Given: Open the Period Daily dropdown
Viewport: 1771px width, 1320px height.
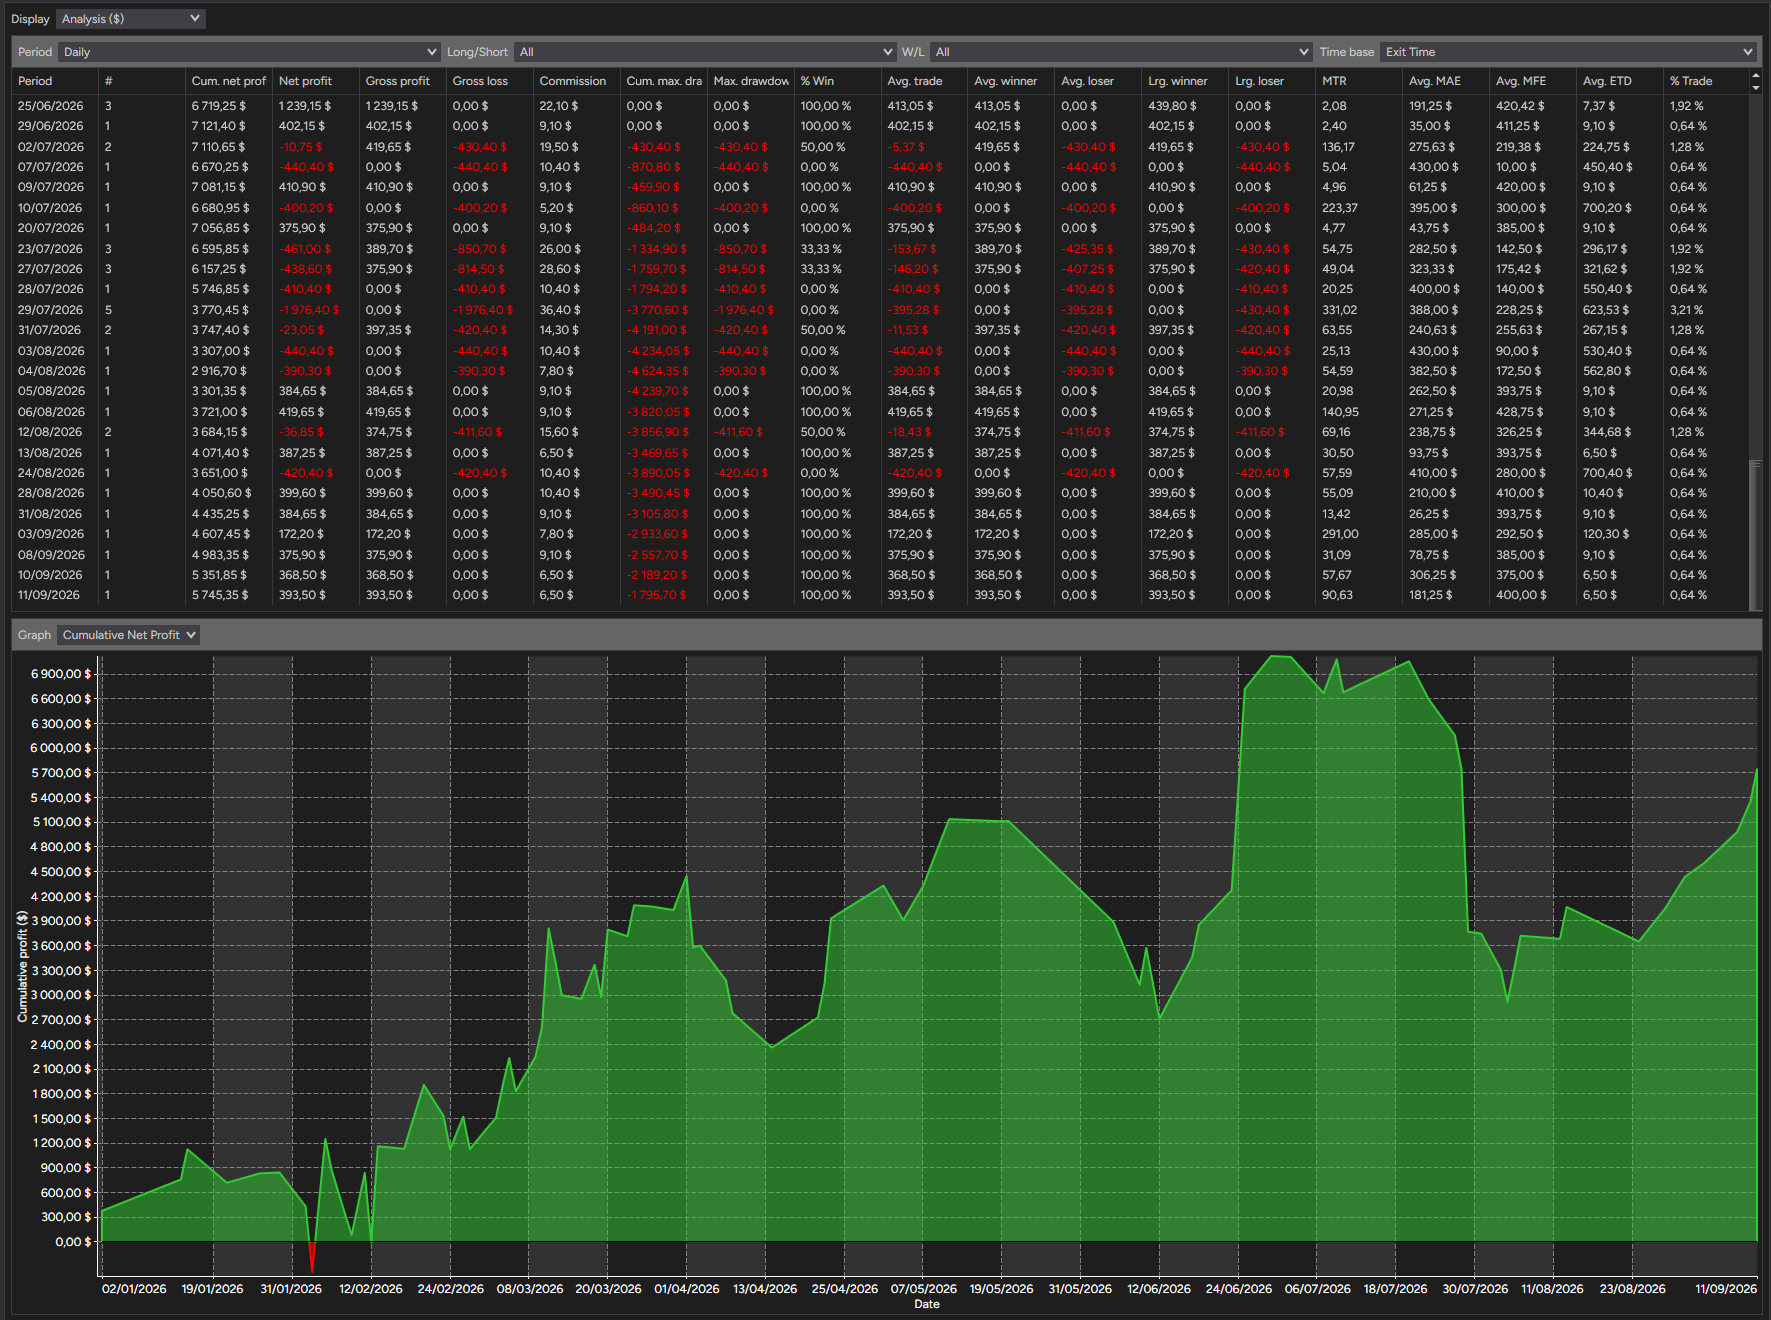Looking at the screenshot, I should 249,52.
